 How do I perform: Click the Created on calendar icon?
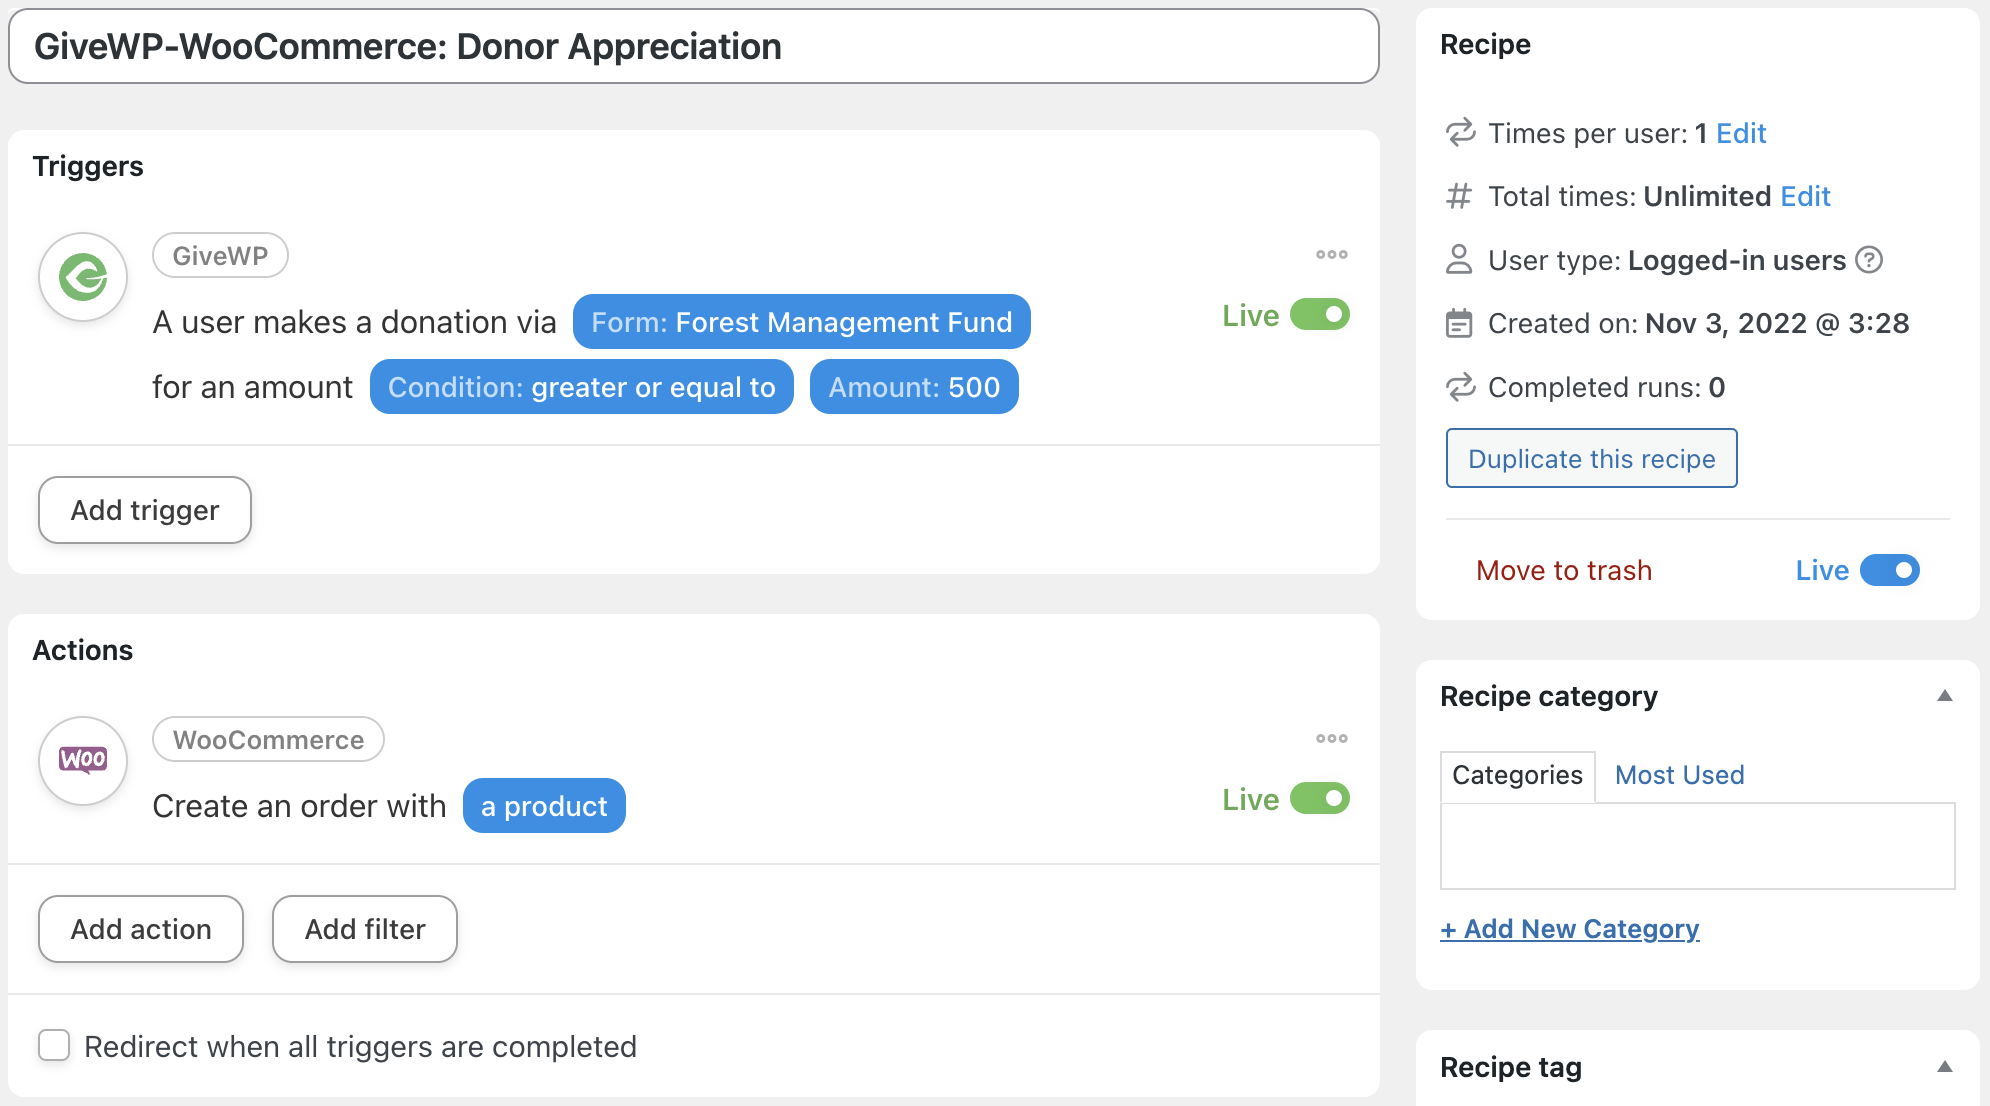1460,323
